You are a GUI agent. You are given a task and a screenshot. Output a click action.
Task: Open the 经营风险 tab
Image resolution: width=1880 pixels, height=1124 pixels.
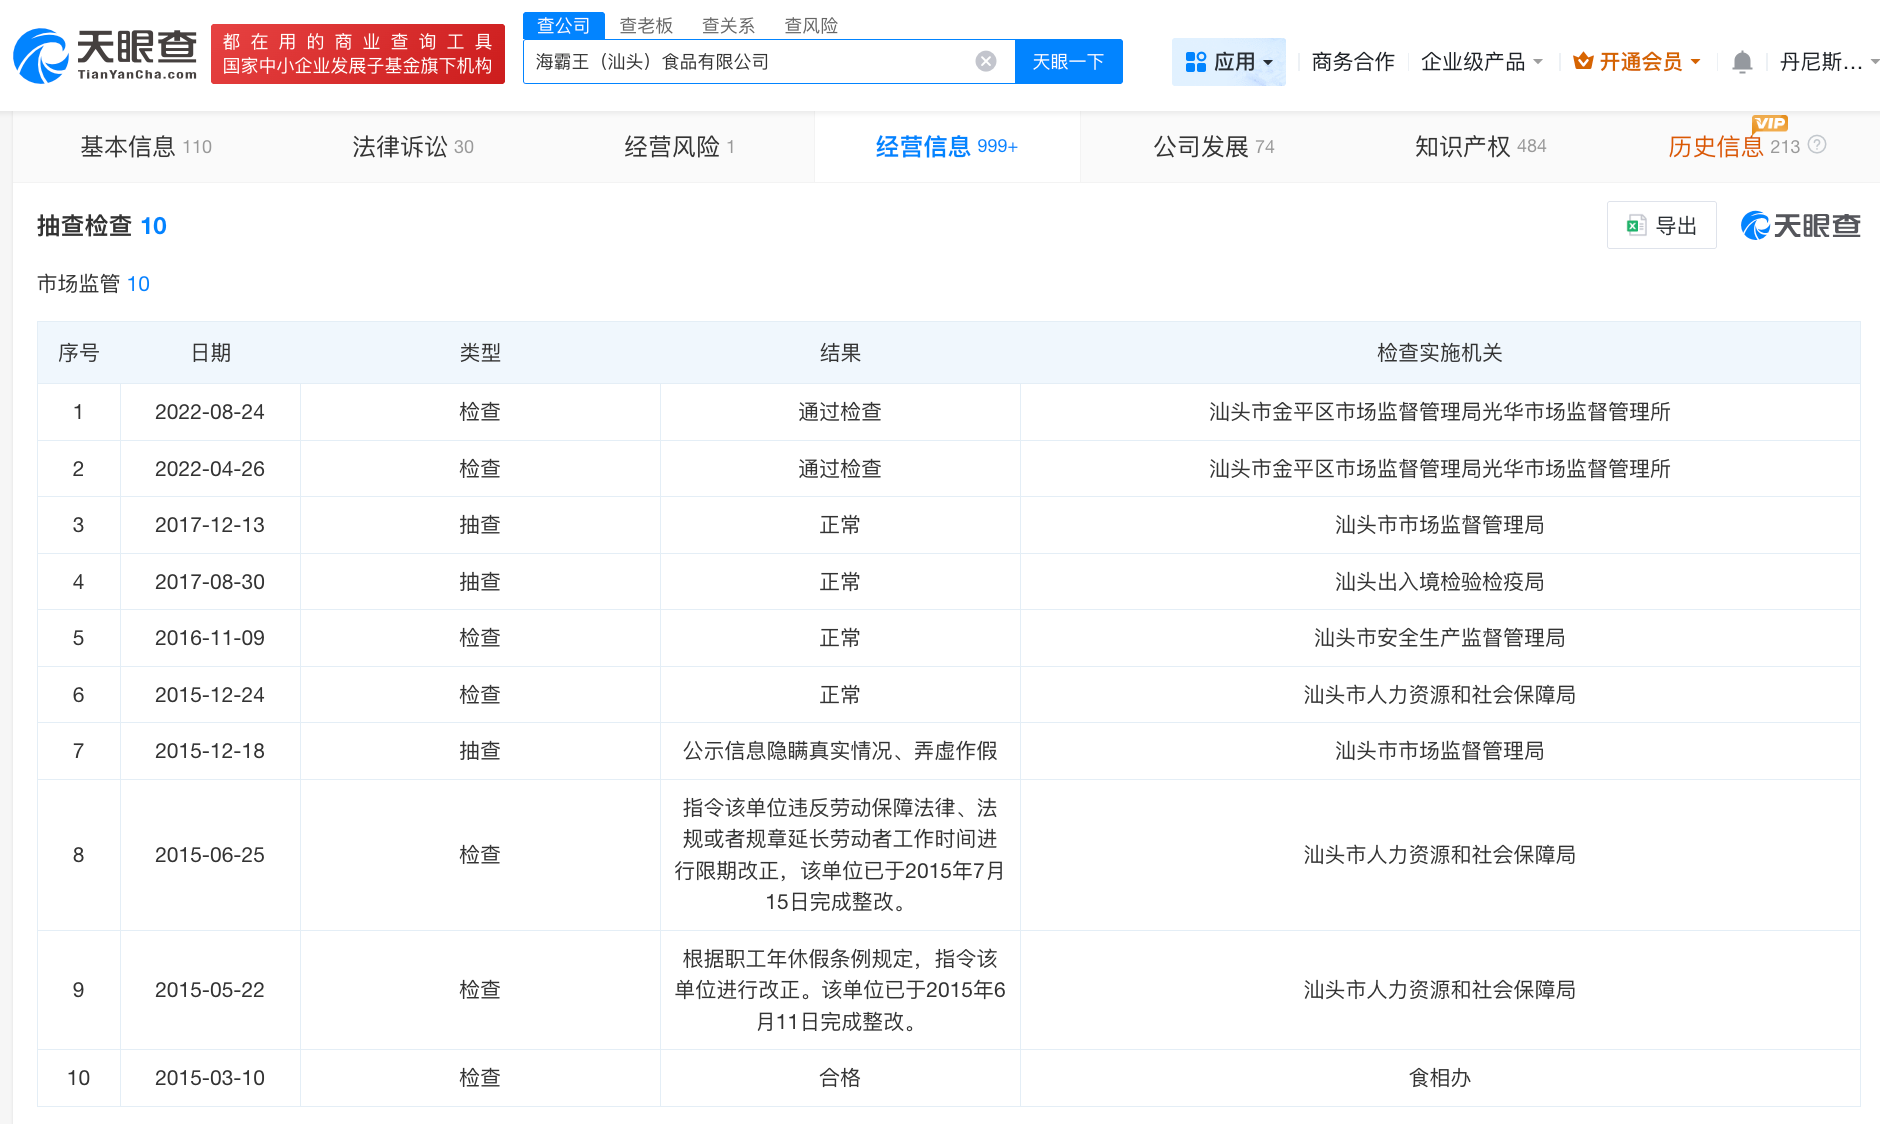pos(680,147)
